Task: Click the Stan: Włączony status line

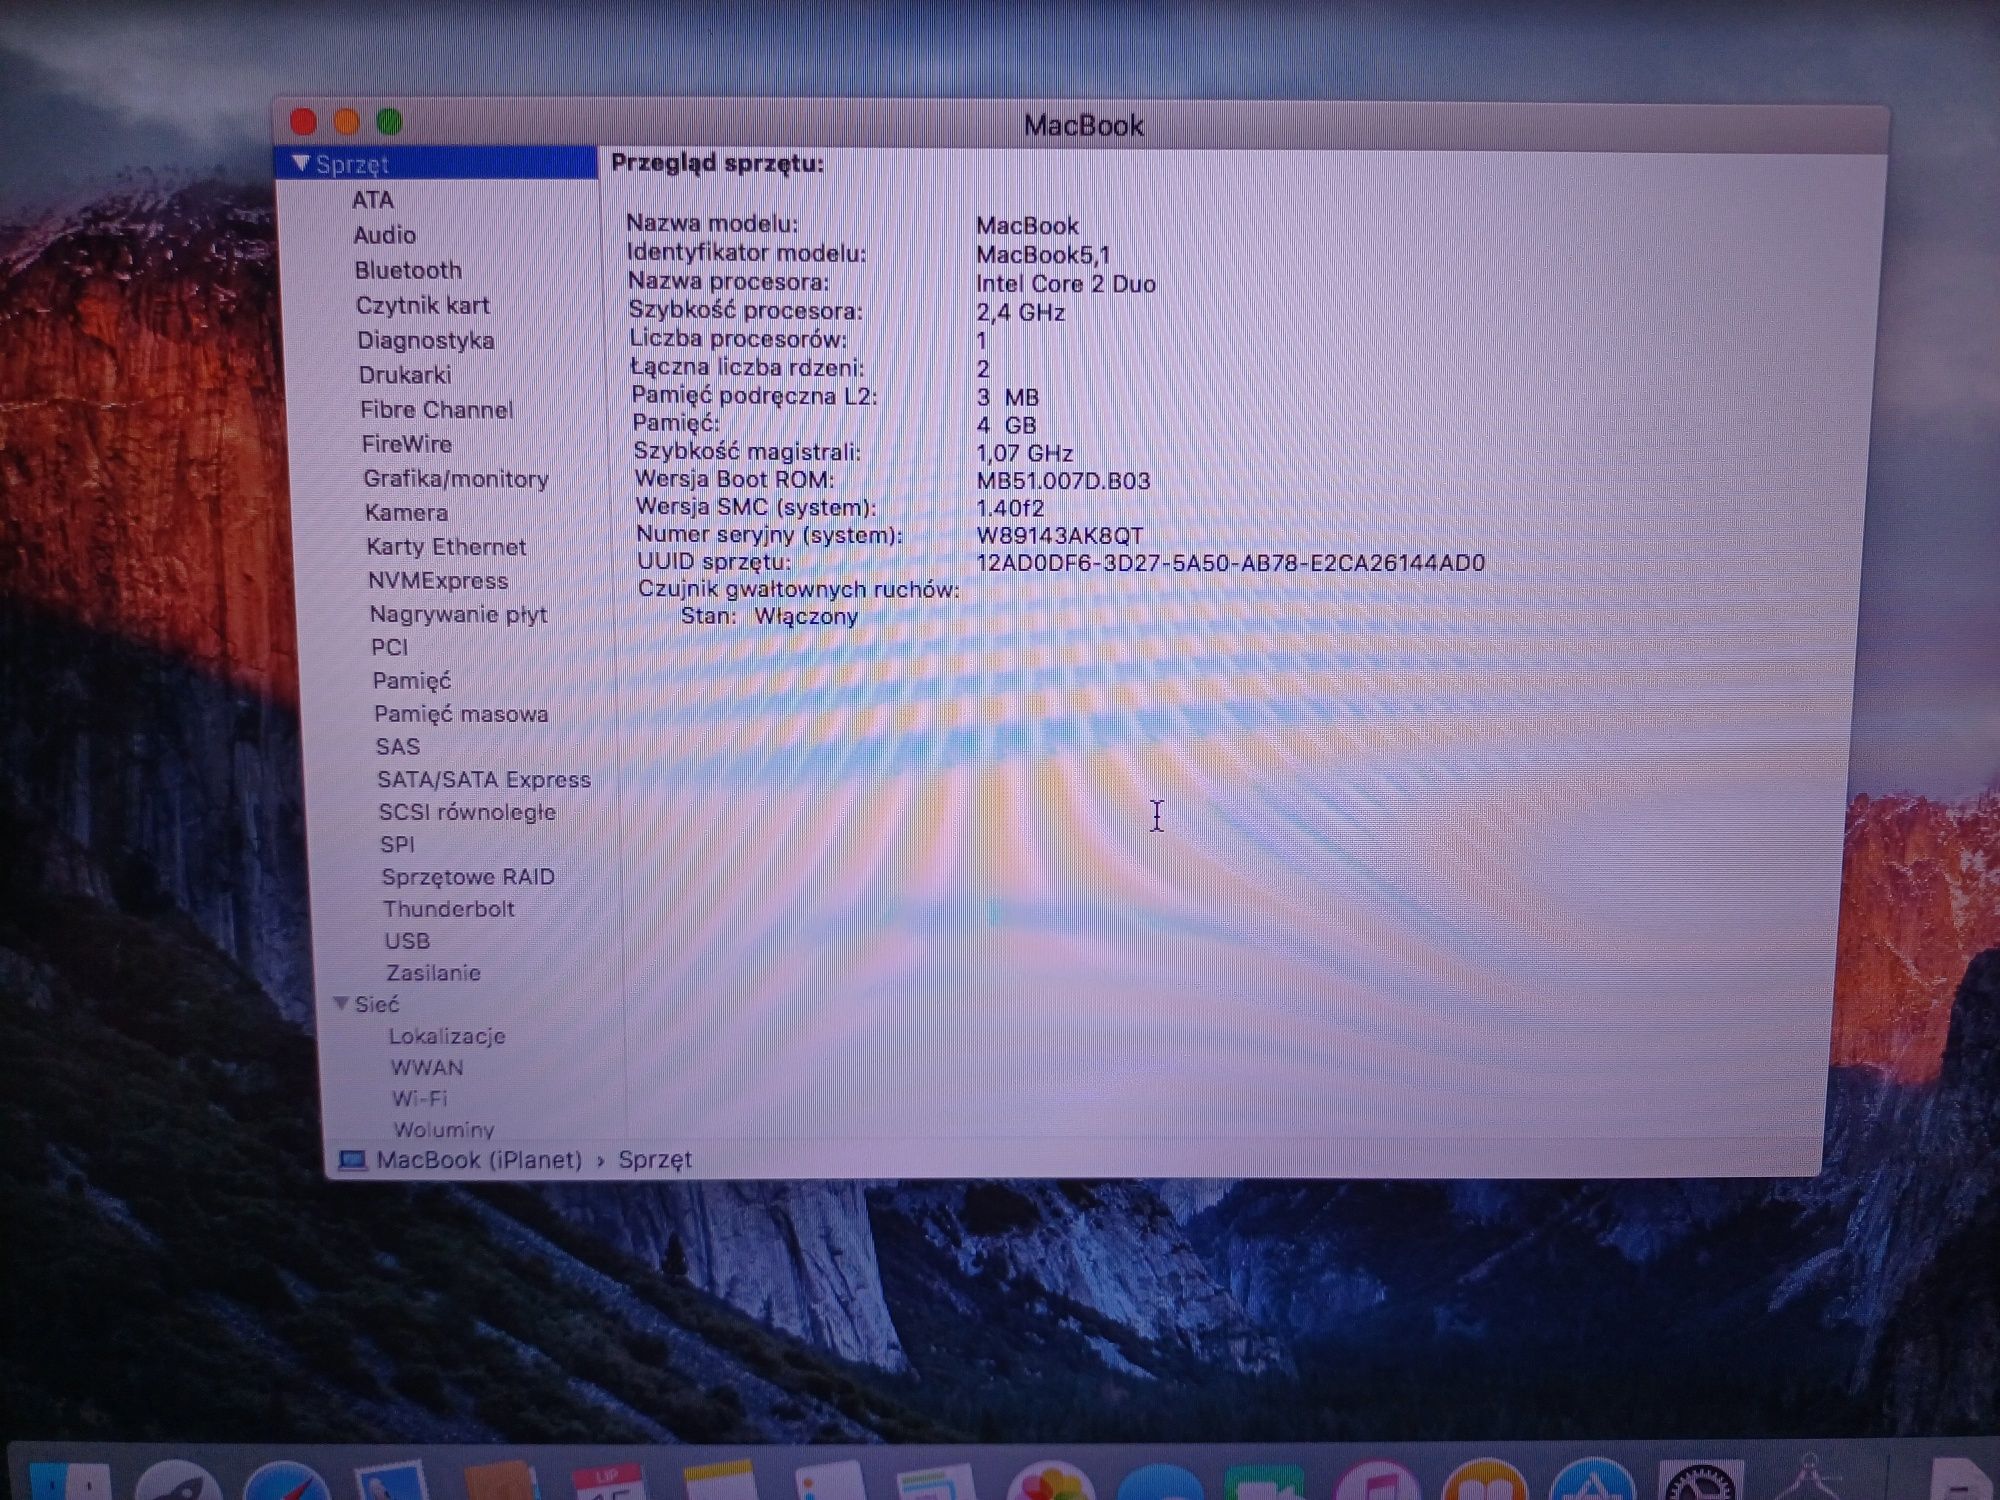Action: pyautogui.click(x=769, y=616)
